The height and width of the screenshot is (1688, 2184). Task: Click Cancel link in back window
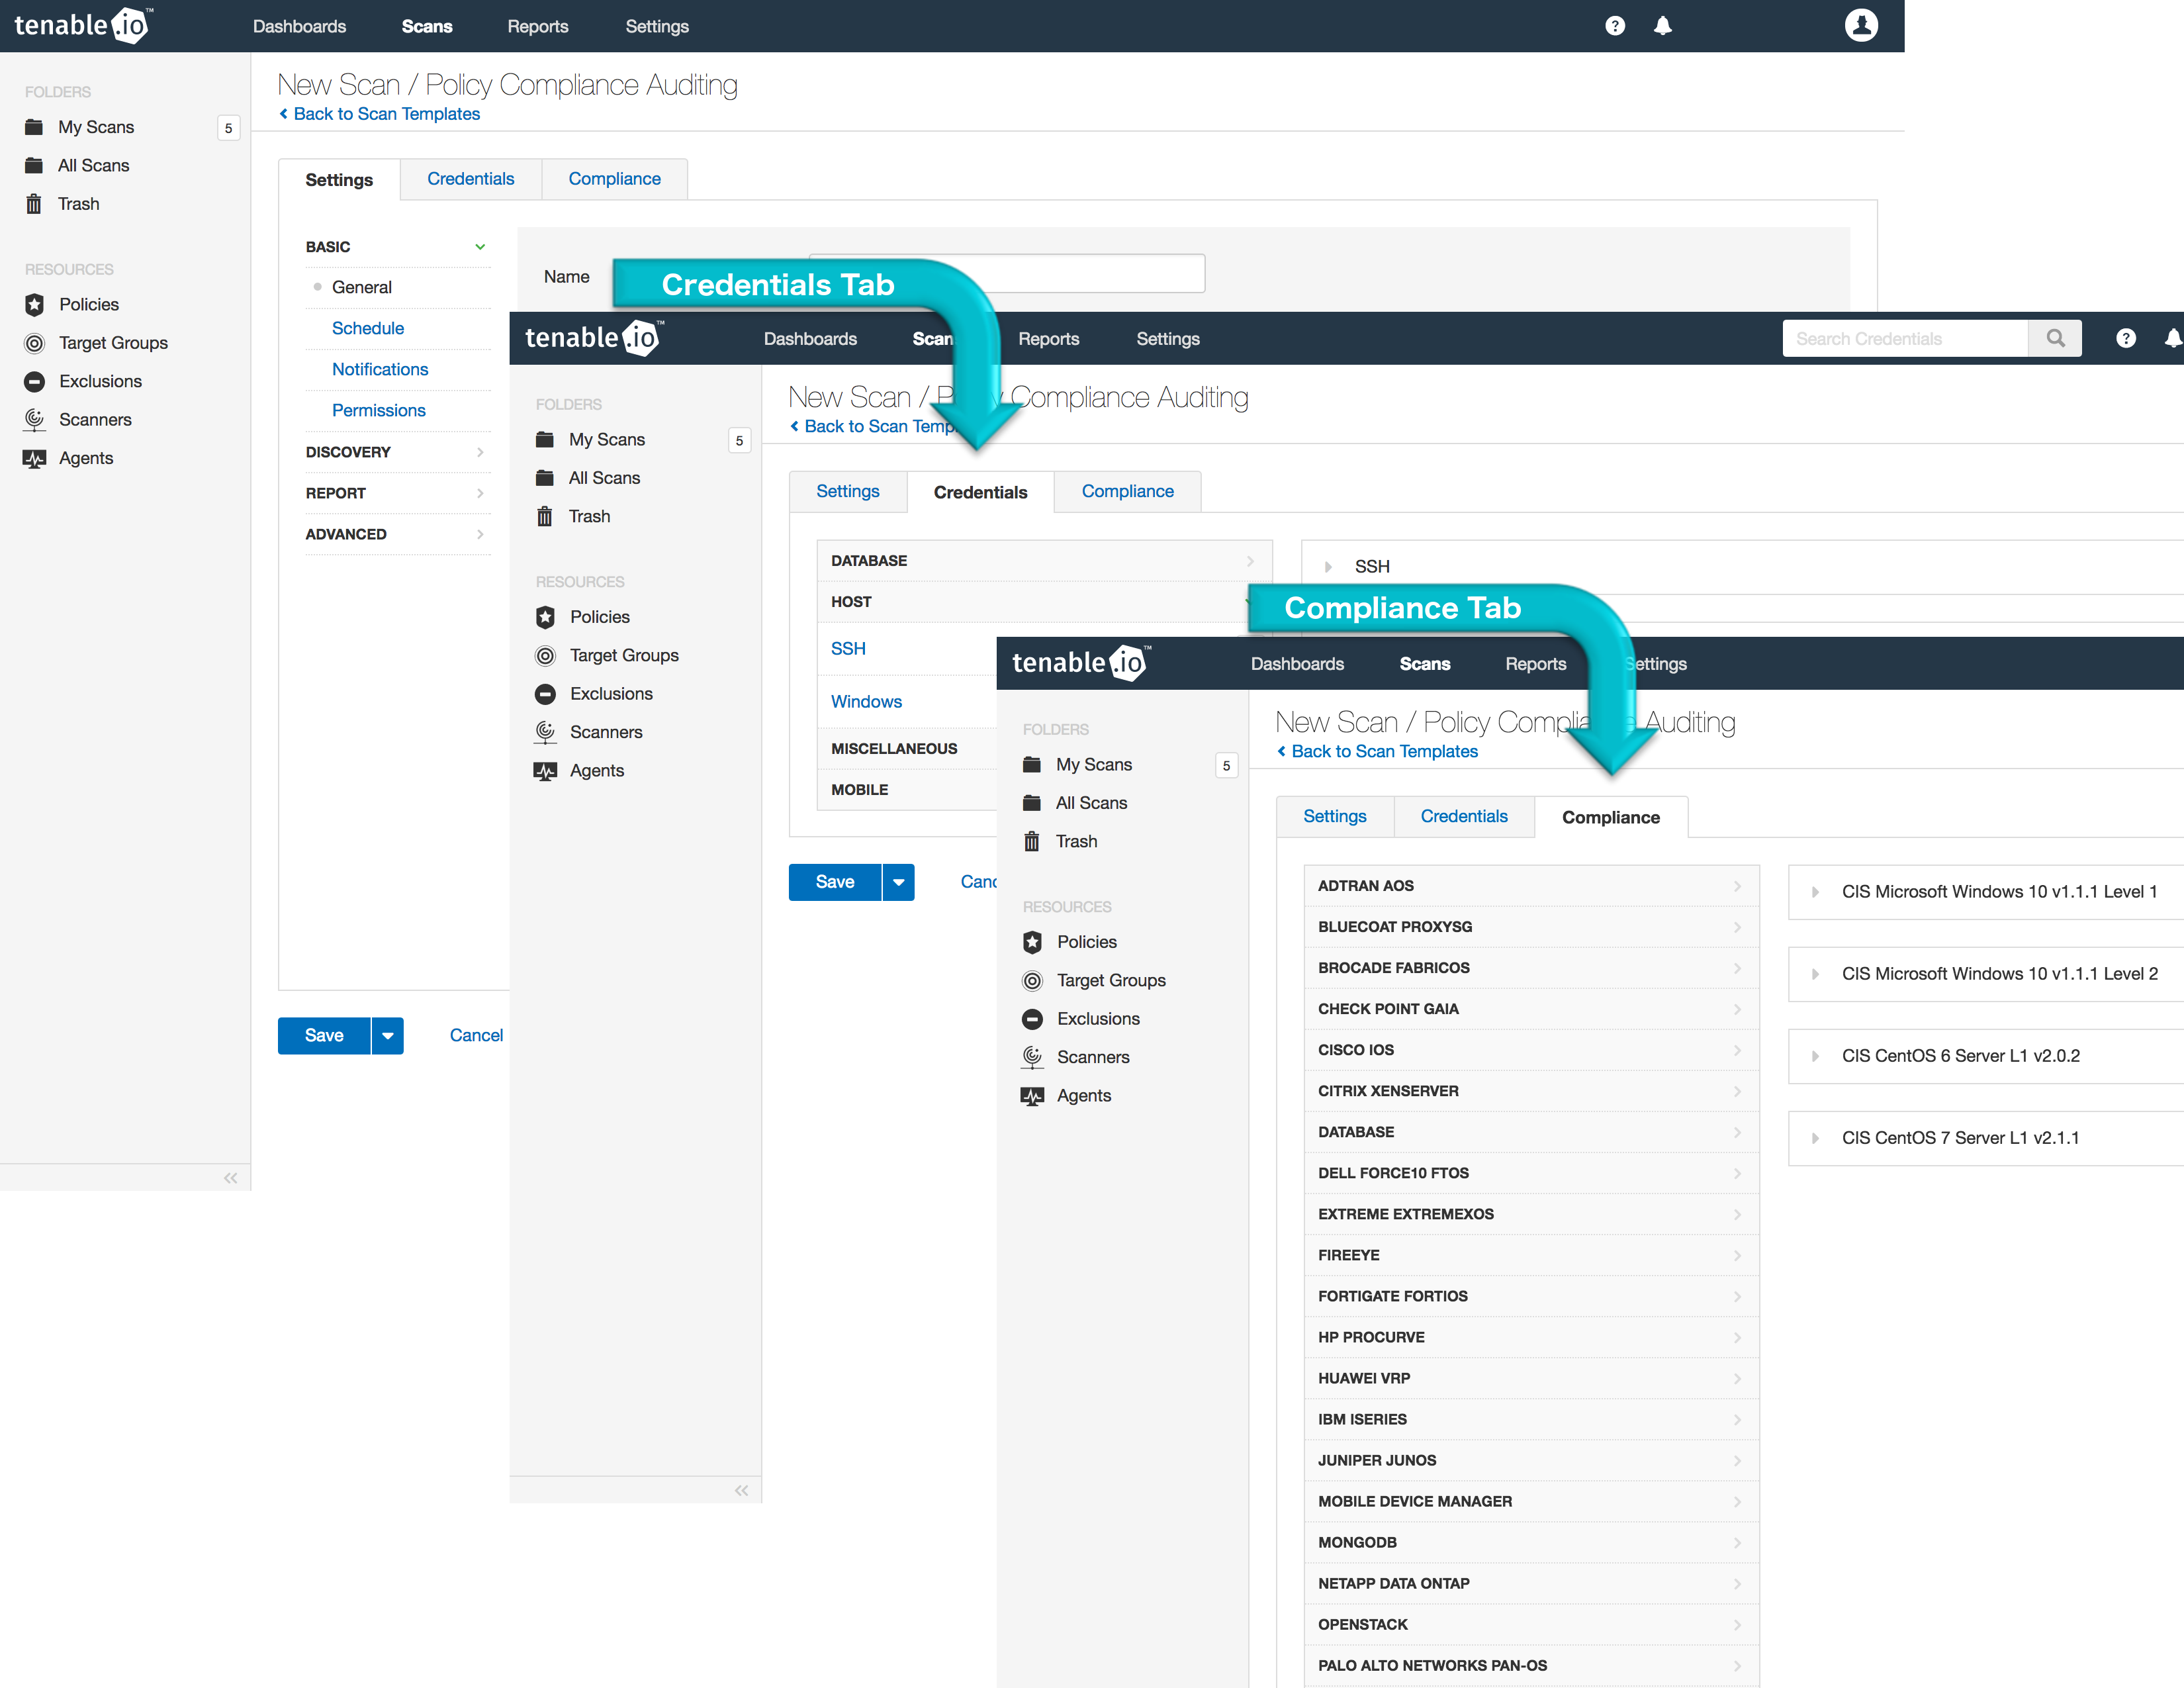[x=476, y=1036]
